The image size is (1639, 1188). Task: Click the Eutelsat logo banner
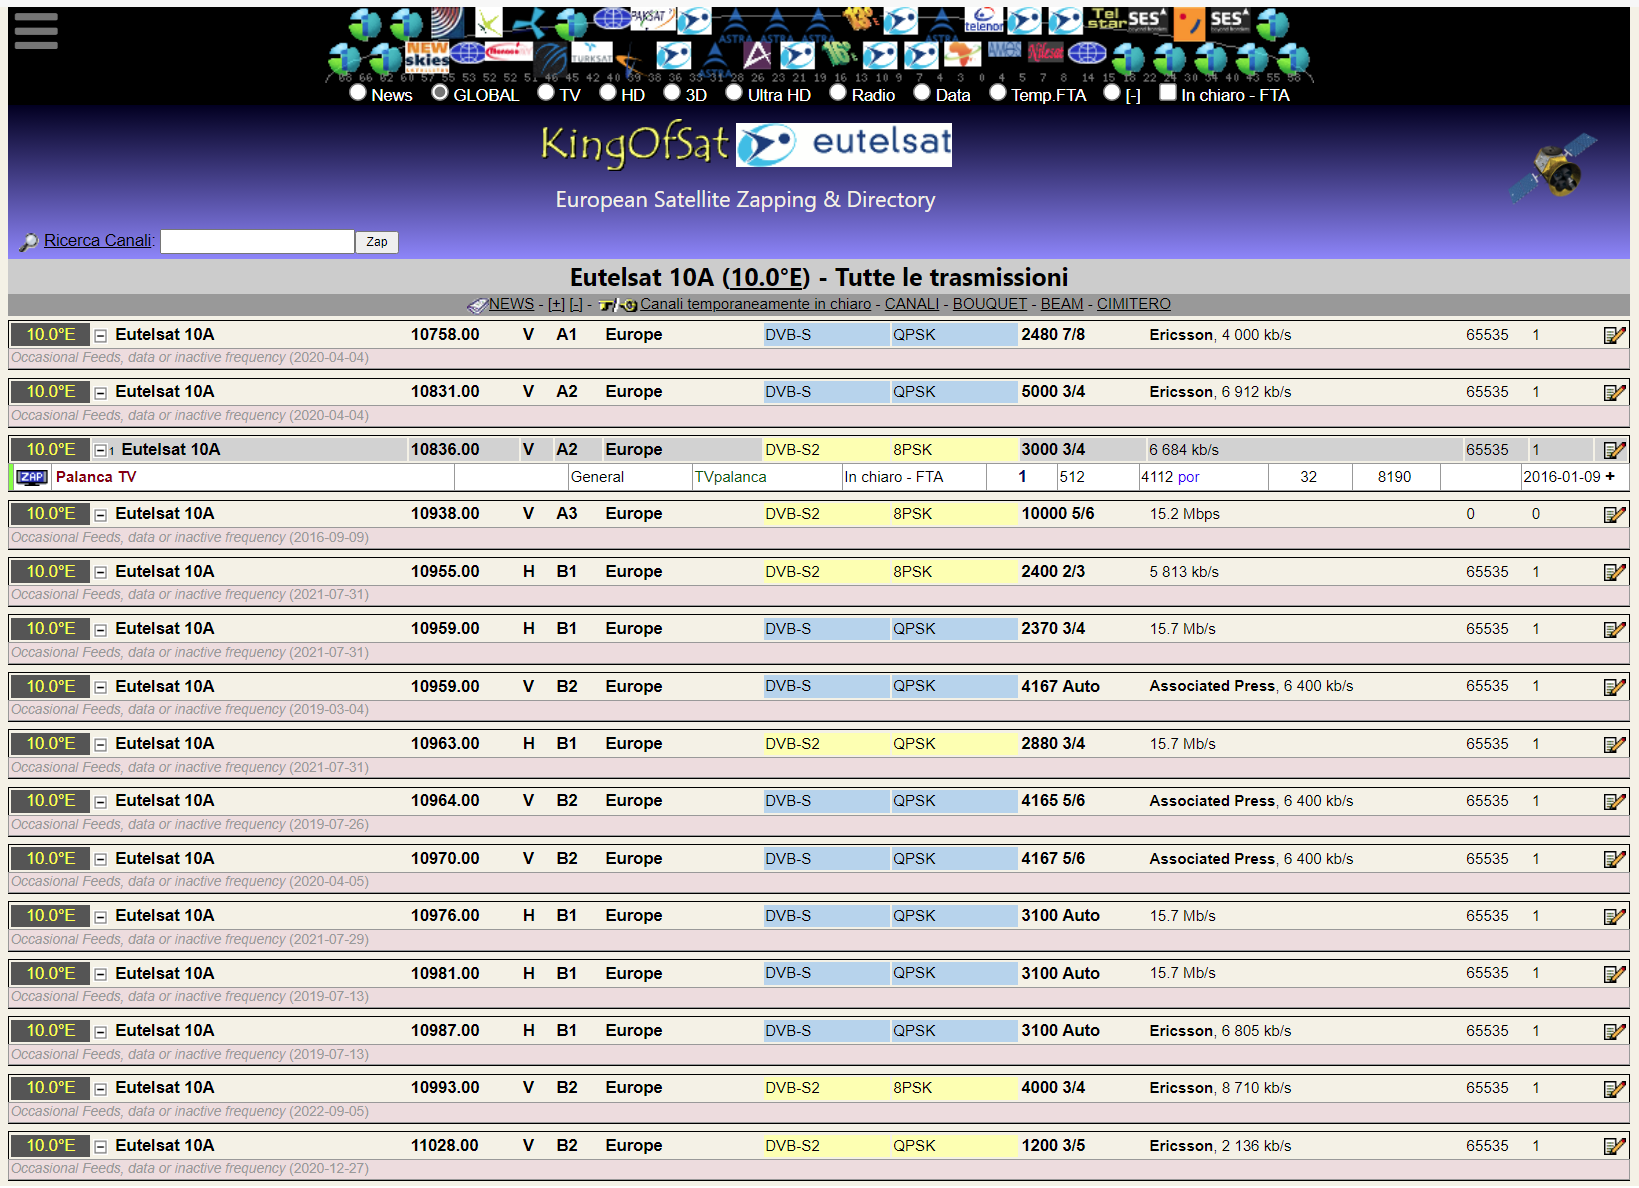coord(843,144)
